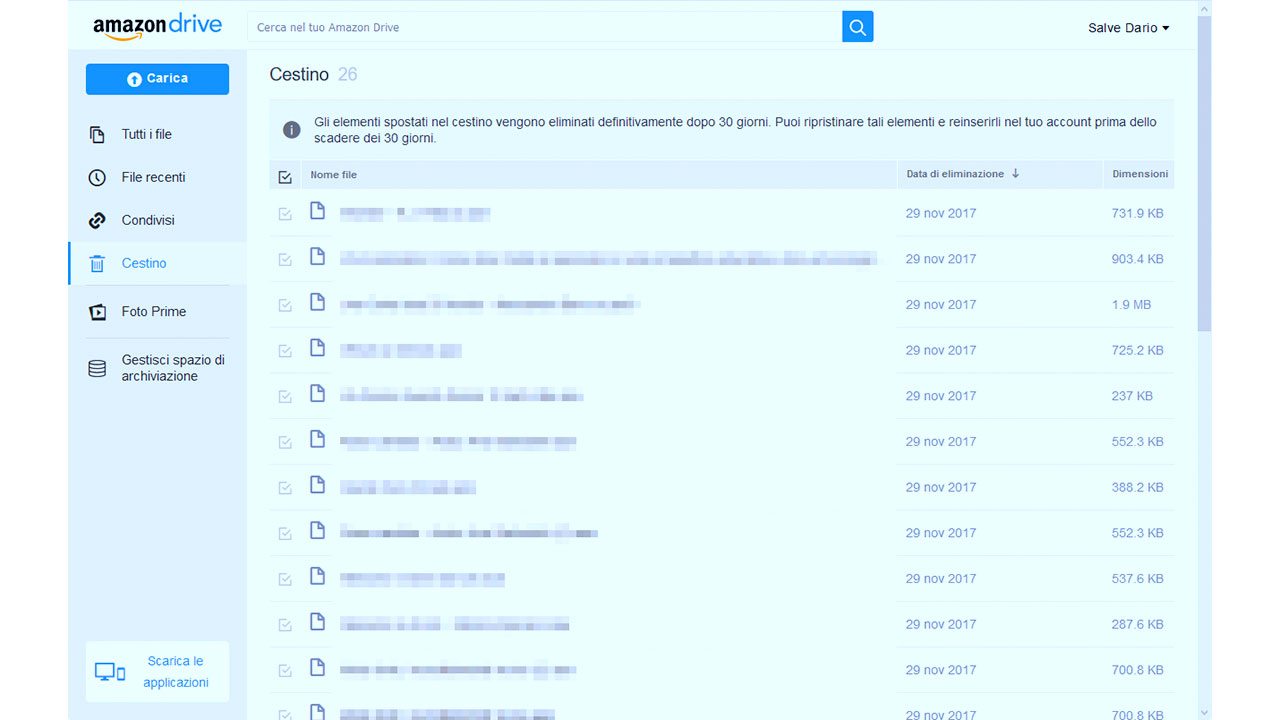The image size is (1280, 720).
Task: Sort by Dimensioni column header
Action: point(1139,174)
